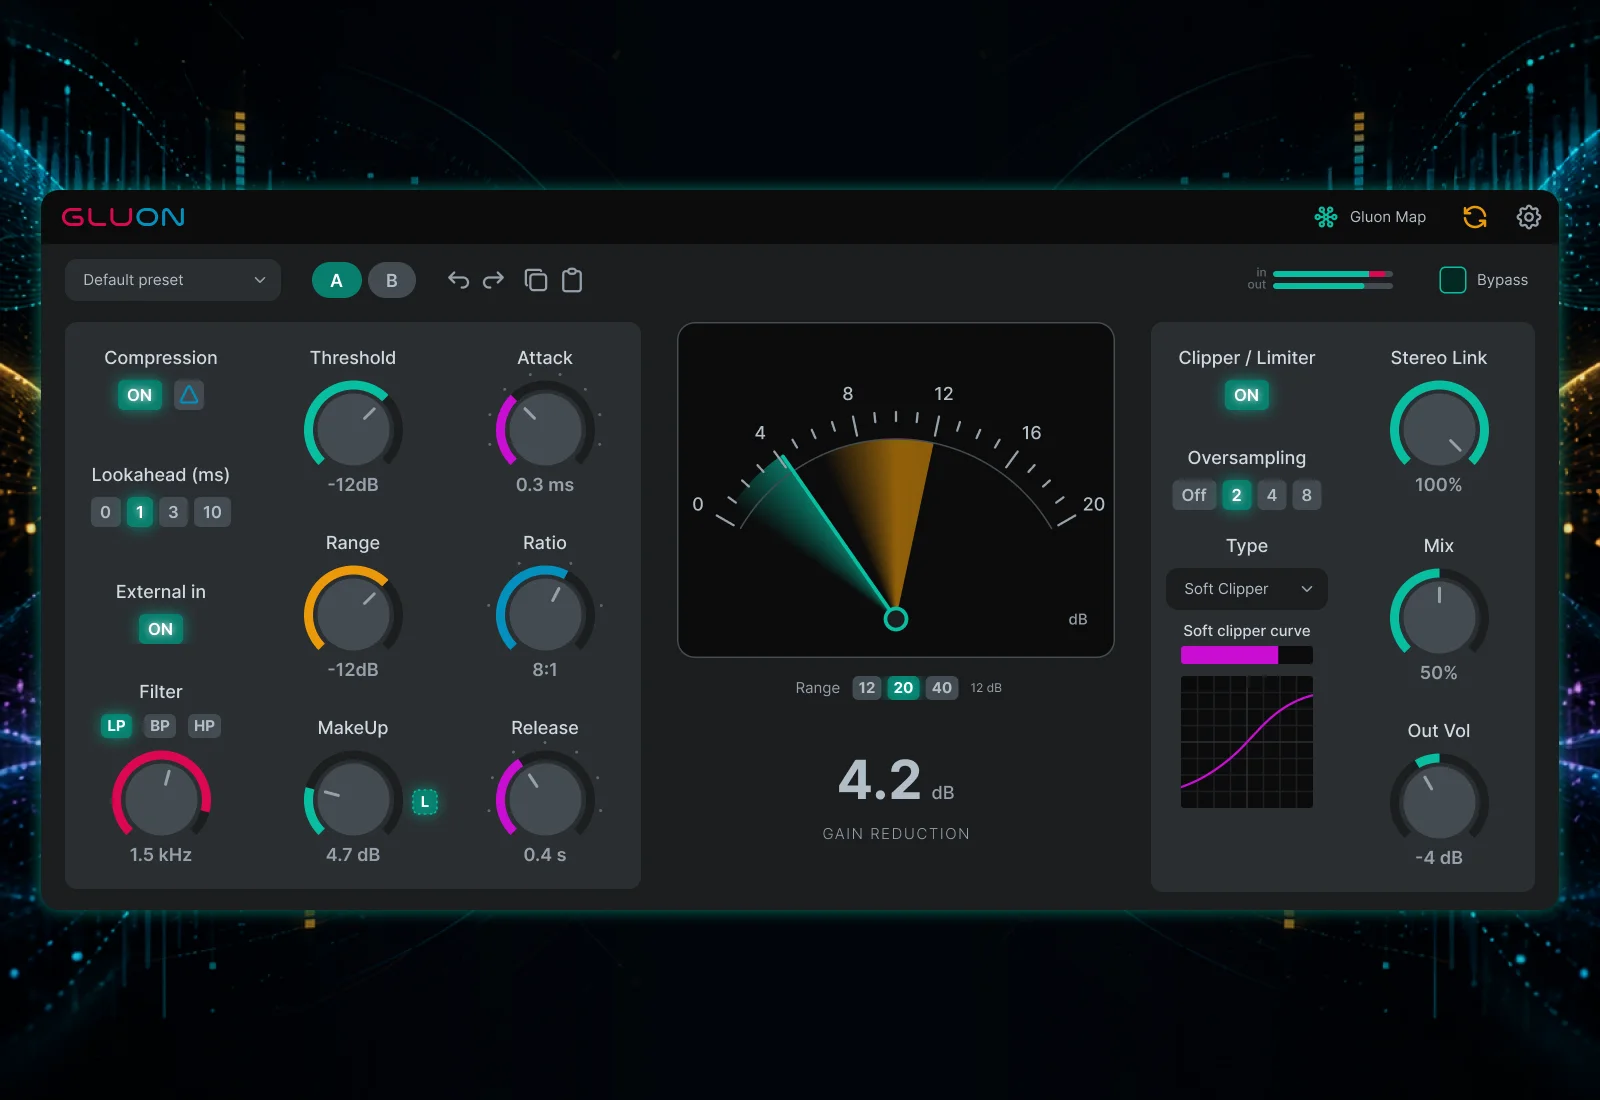Toggle the Clipper / Limiter ON switch
This screenshot has width=1600, height=1100.
(1247, 395)
